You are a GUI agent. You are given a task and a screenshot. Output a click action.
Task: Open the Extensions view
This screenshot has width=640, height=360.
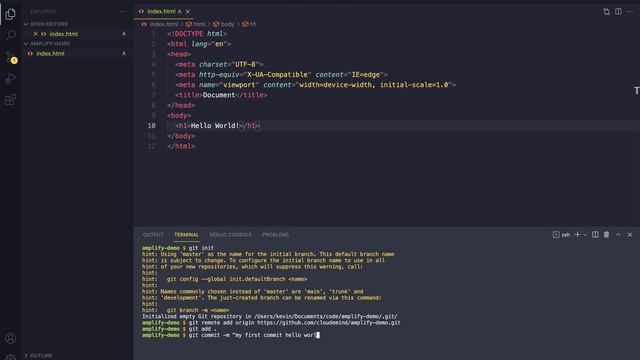click(x=11, y=100)
